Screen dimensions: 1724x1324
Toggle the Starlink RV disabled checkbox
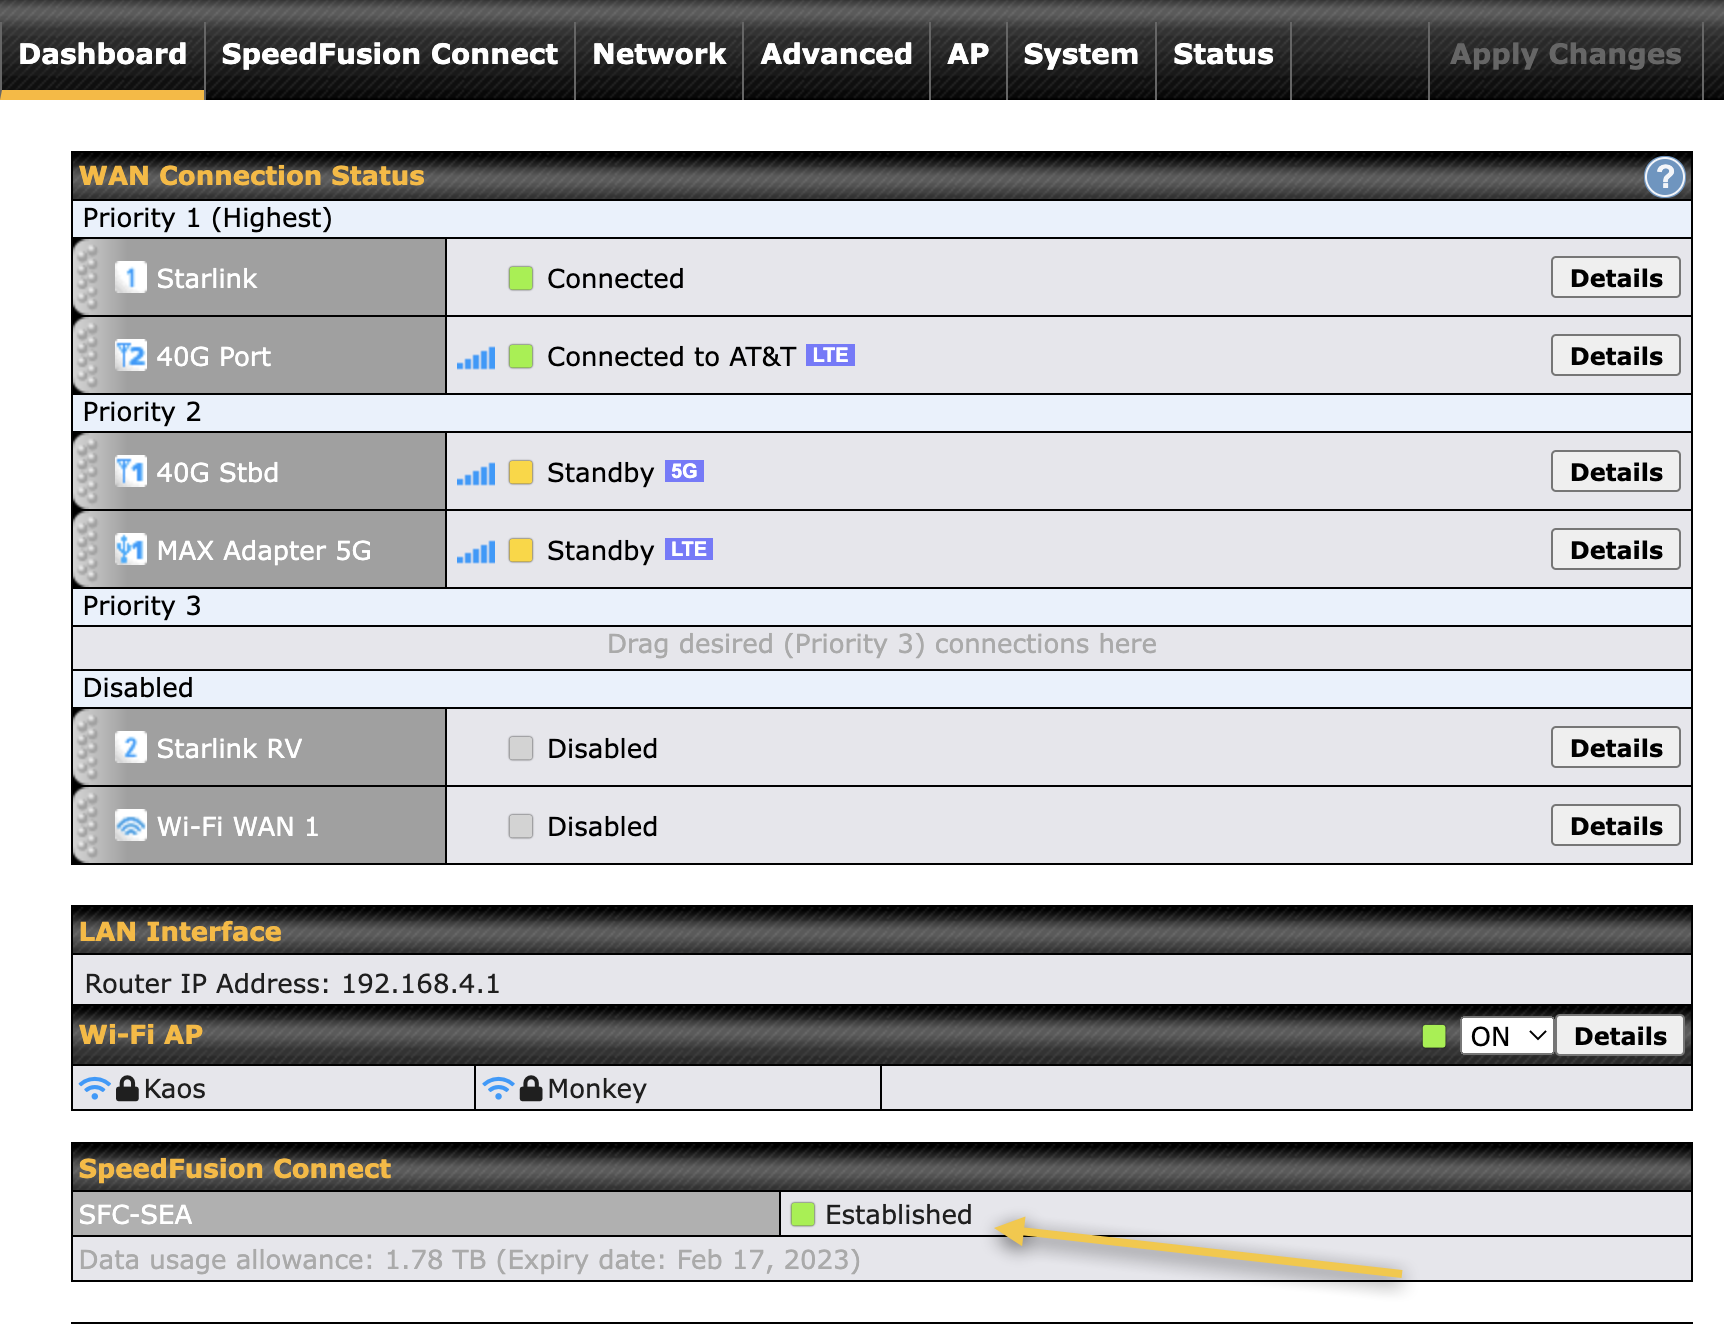[520, 747]
